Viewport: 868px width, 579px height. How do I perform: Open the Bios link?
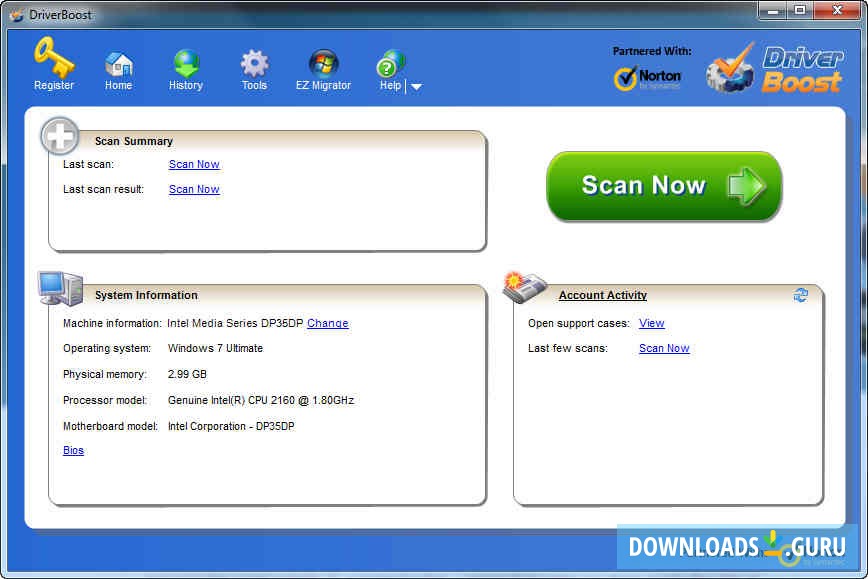pyautogui.click(x=73, y=451)
